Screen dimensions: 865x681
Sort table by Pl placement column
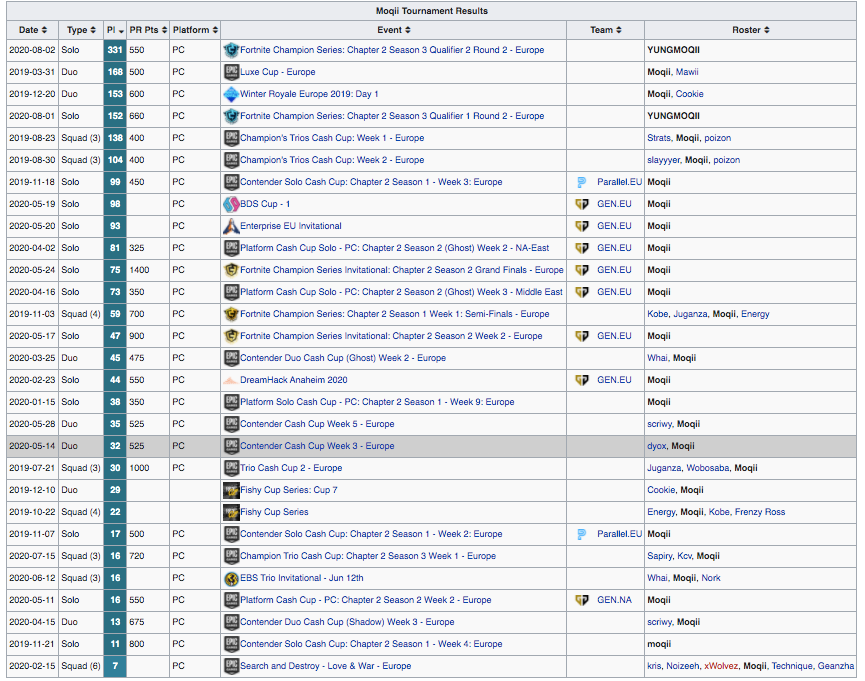pyautogui.click(x=115, y=30)
